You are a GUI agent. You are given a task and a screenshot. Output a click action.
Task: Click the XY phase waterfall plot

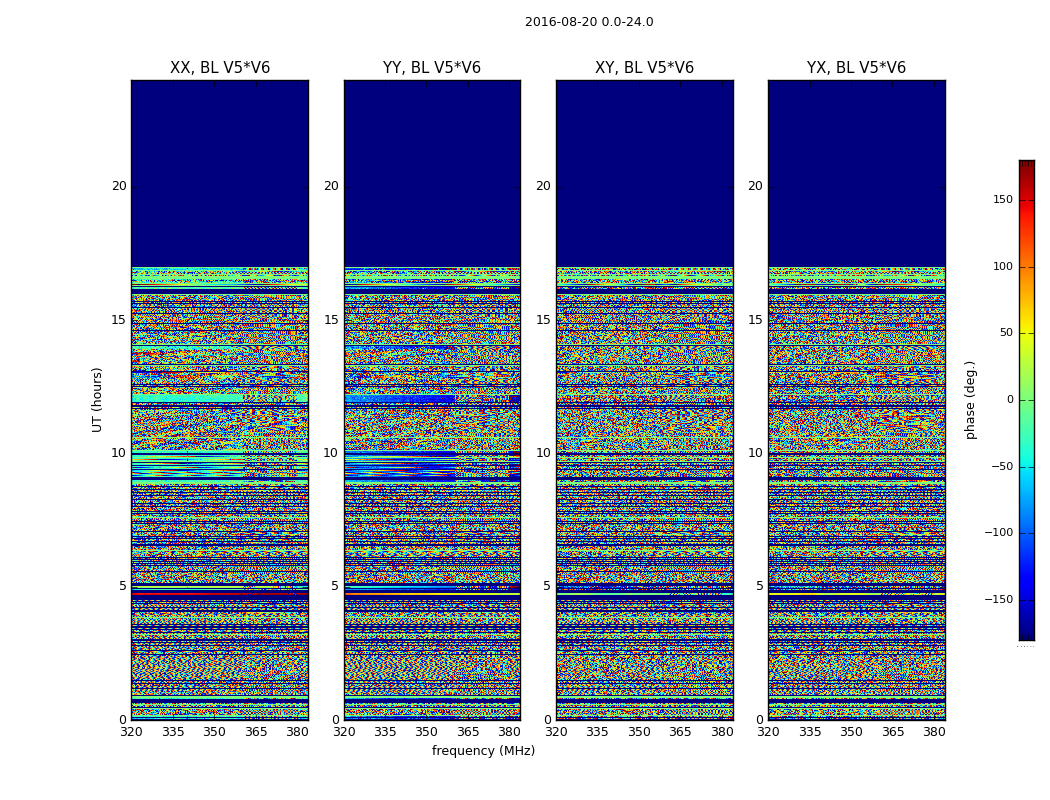pyautogui.click(x=644, y=400)
